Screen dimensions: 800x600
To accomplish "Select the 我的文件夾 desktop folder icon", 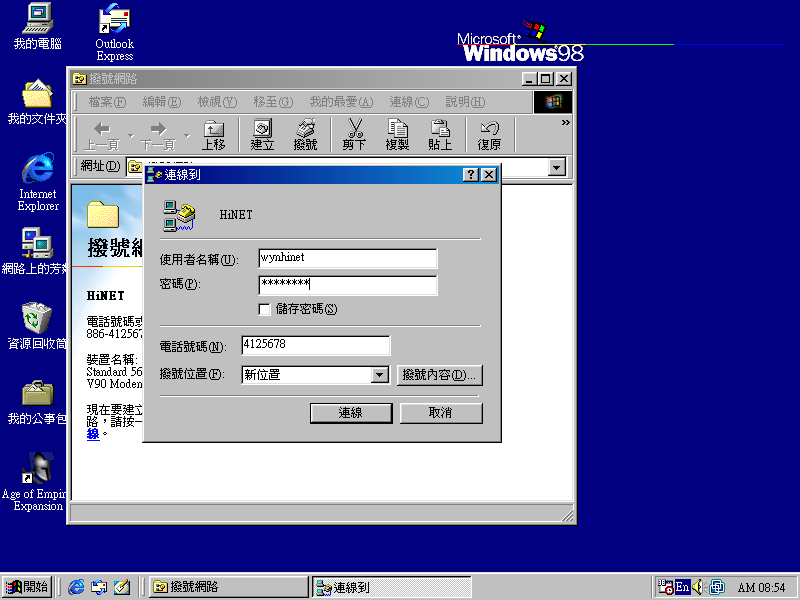I will pyautogui.click(x=37, y=102).
